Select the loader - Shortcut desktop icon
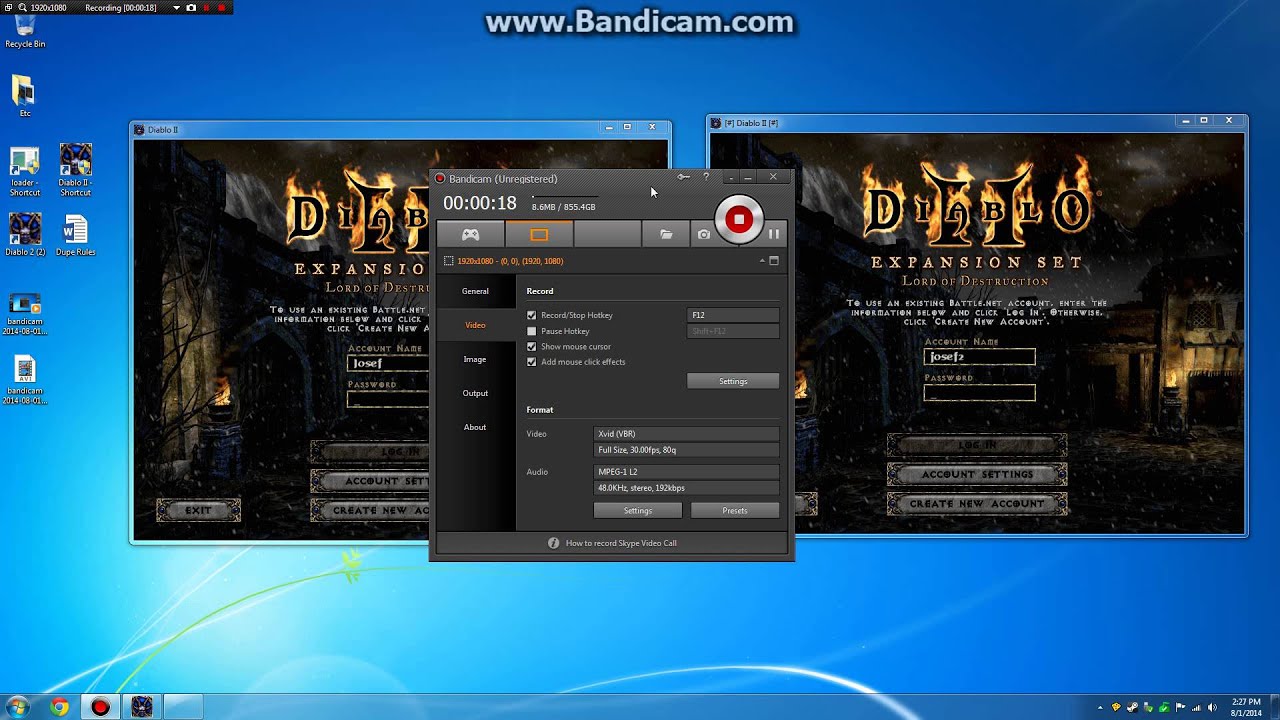 tap(25, 171)
